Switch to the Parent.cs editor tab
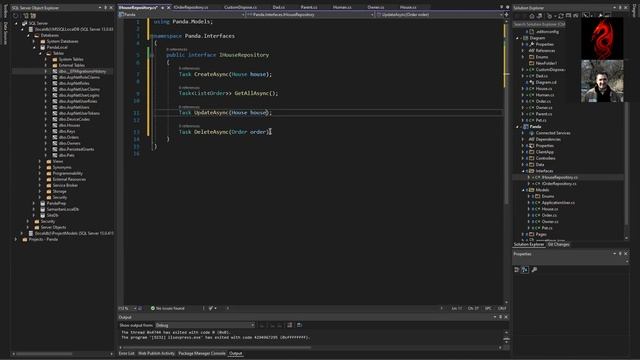This screenshot has height=360, width=640. (309, 7)
